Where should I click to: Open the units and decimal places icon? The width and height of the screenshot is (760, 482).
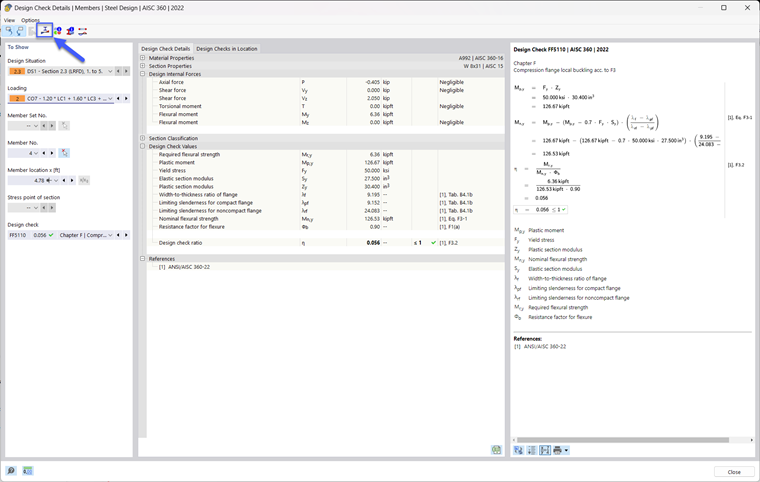point(28,471)
